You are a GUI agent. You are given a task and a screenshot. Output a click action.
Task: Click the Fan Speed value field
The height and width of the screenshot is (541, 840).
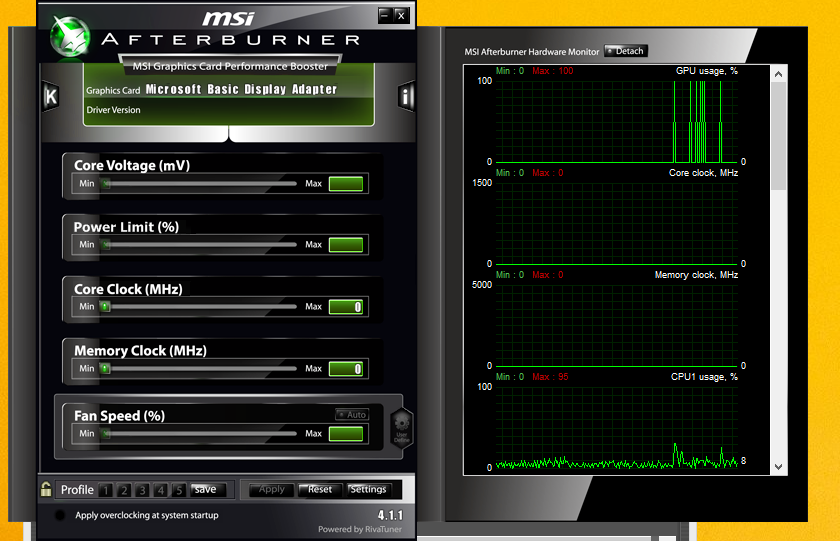[x=346, y=434]
